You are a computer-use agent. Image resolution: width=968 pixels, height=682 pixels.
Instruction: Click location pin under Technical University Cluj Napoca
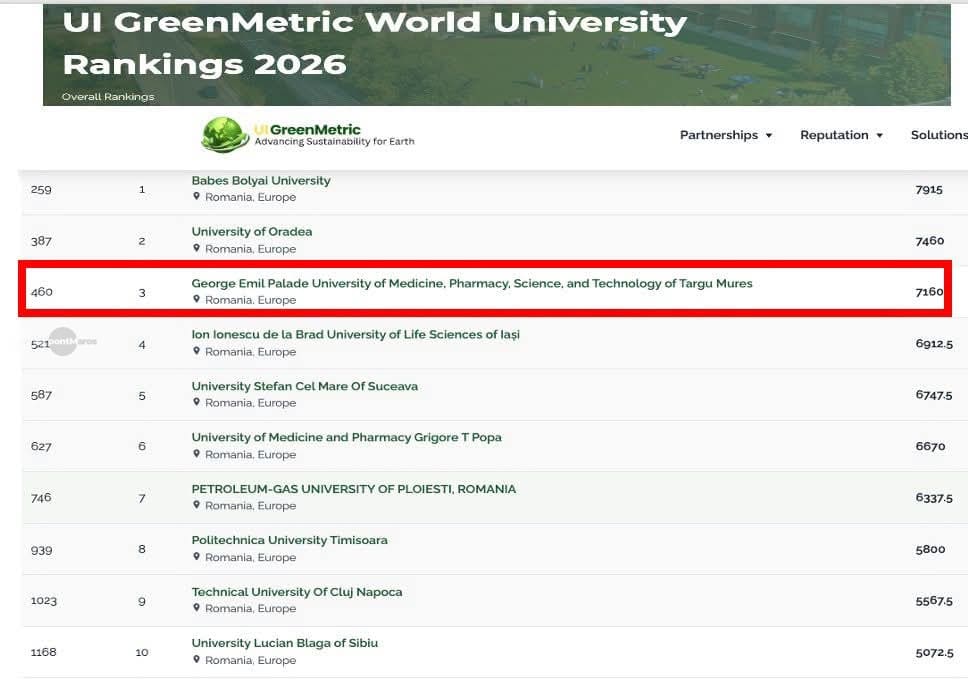[196, 607]
